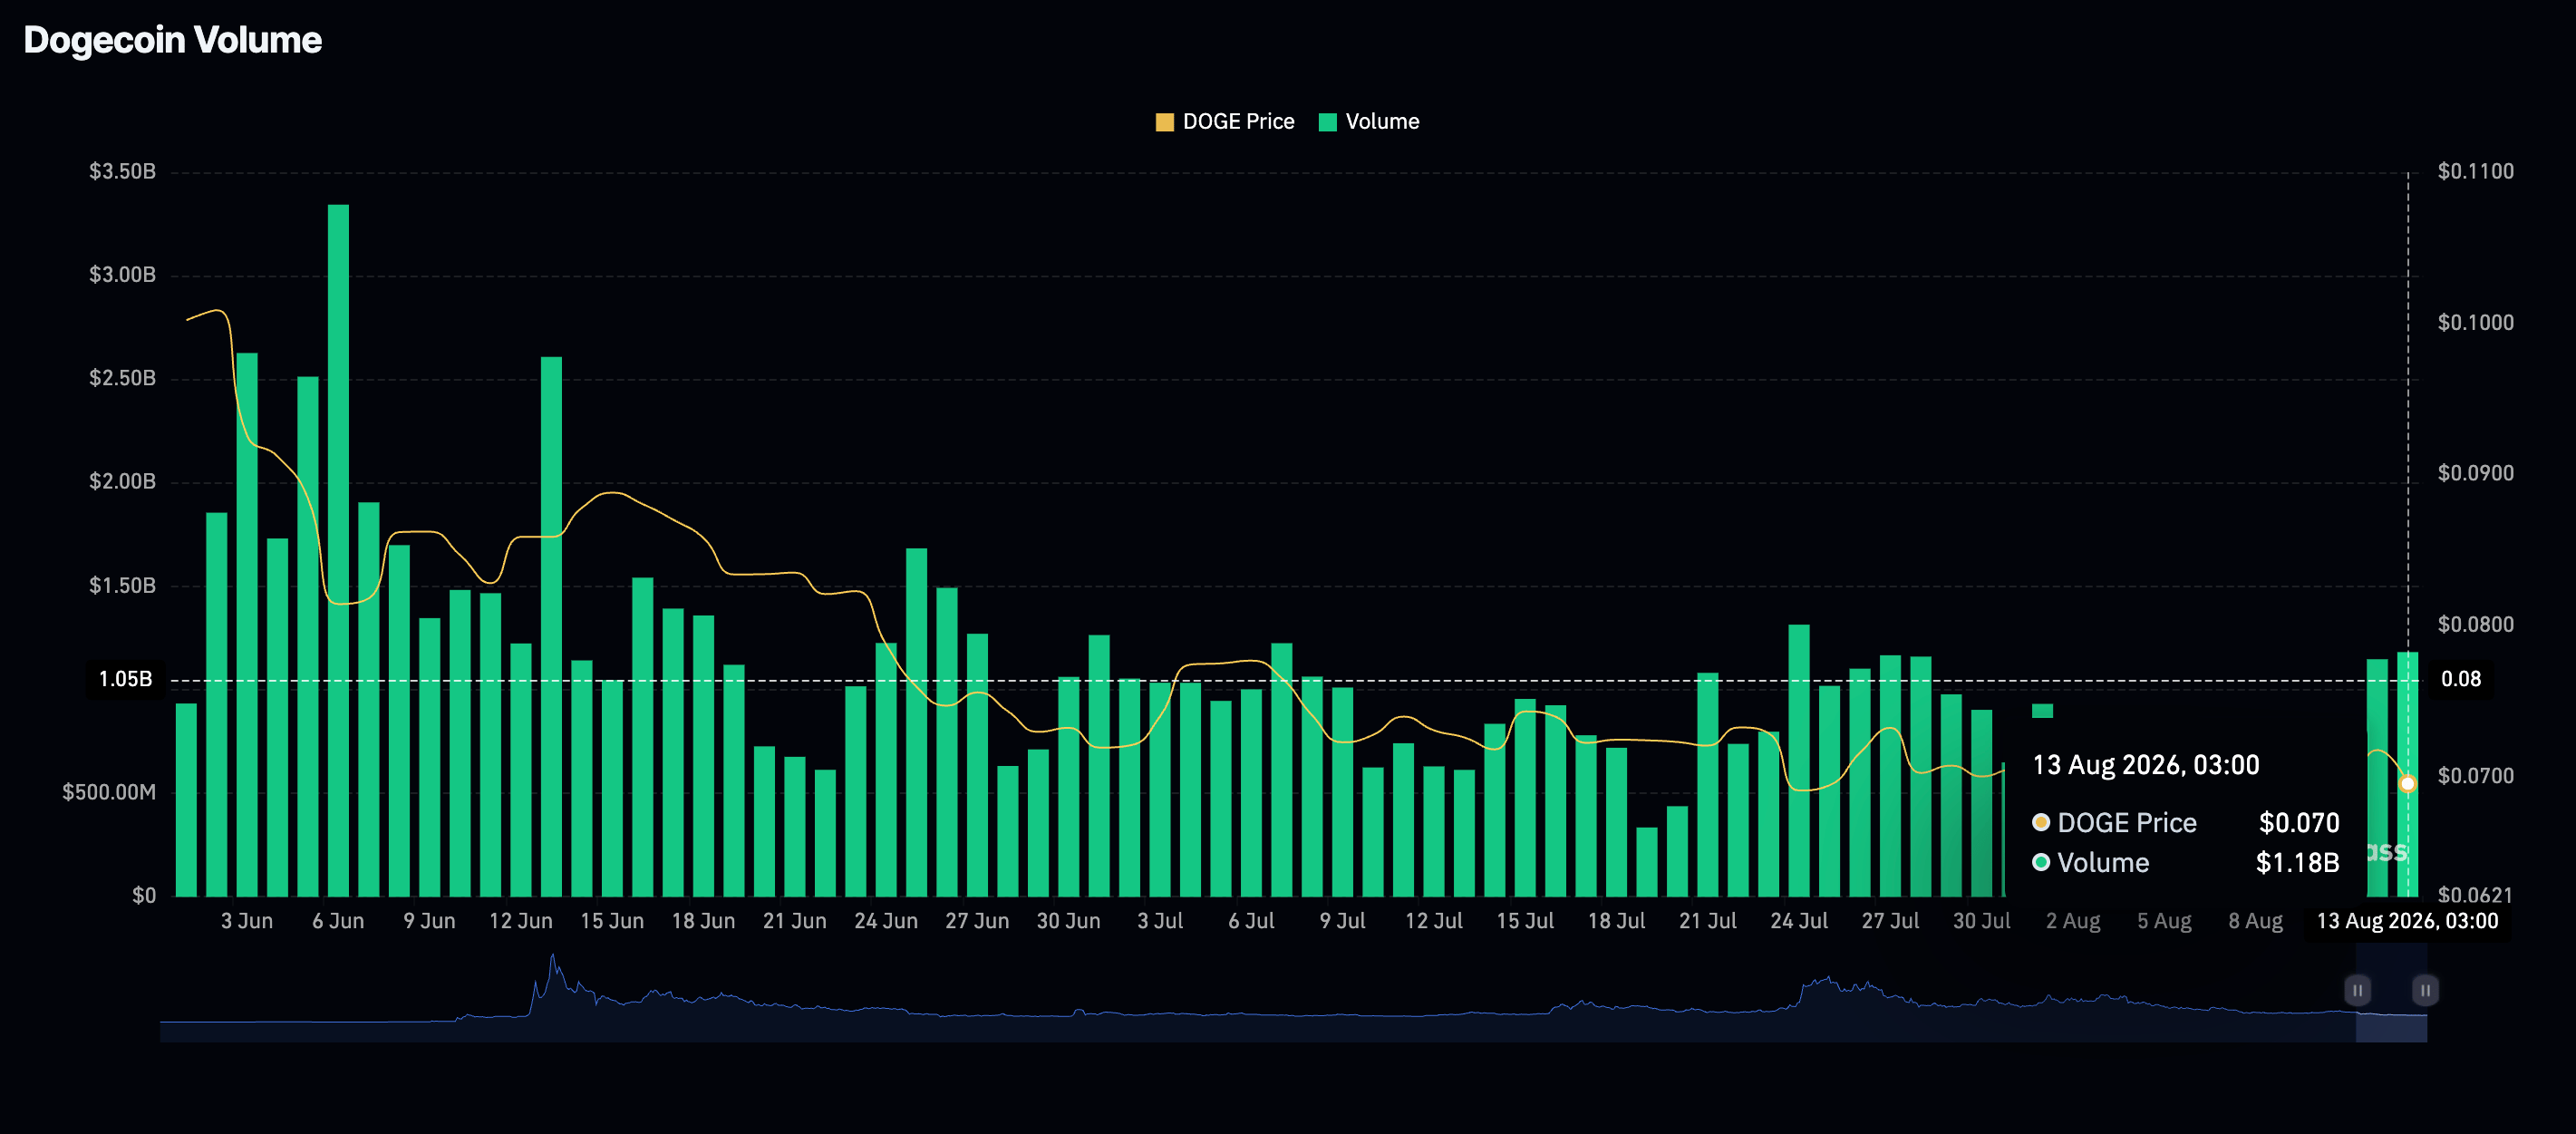
Task: Click the tallest volume bar near 6 Jun
Action: (x=338, y=550)
